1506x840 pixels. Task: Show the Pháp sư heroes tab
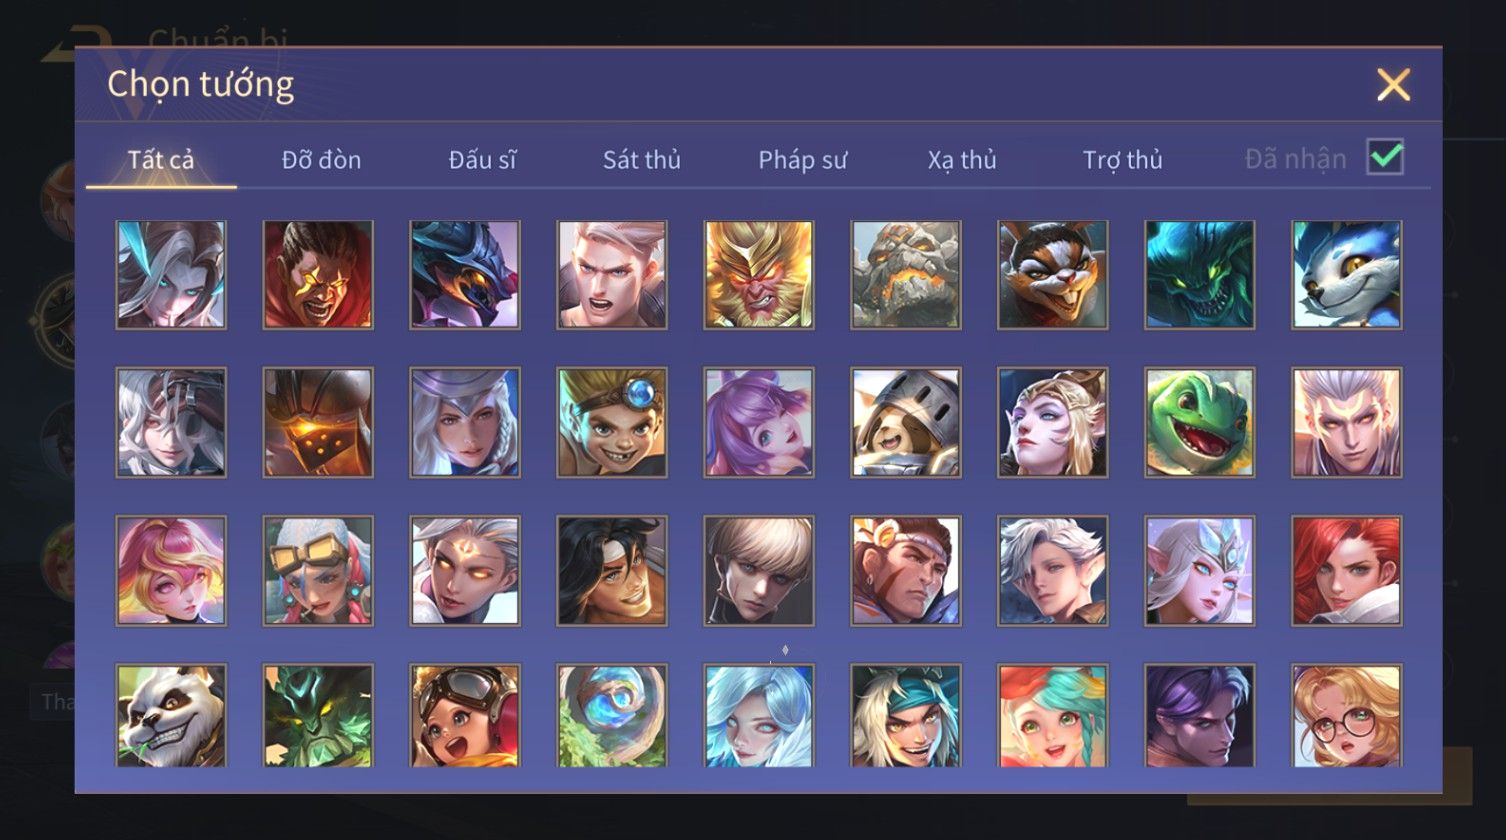(x=803, y=160)
